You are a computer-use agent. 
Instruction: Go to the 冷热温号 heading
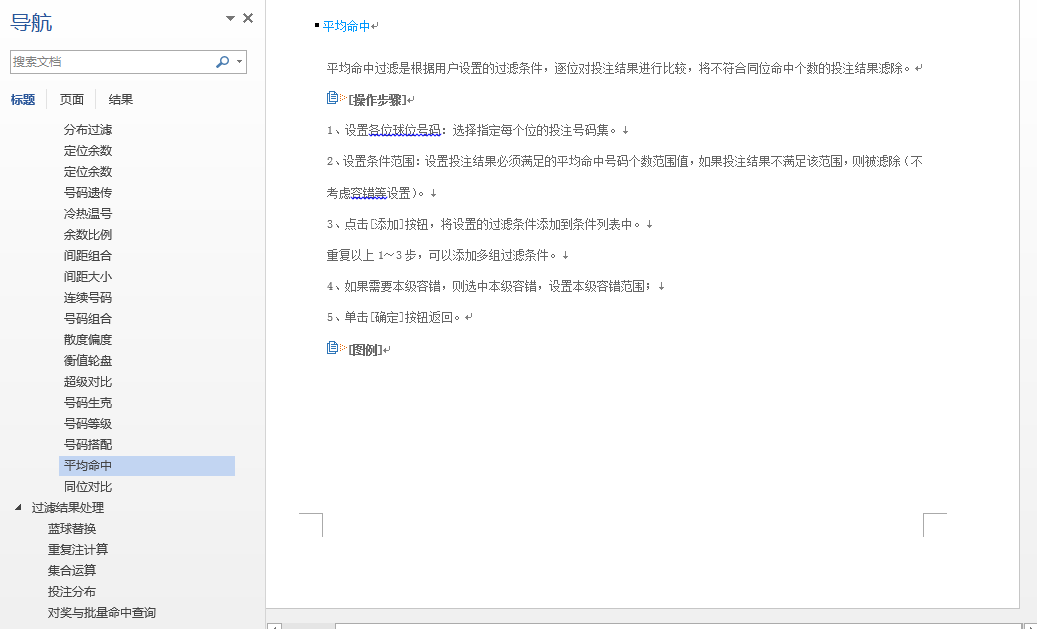pos(88,214)
